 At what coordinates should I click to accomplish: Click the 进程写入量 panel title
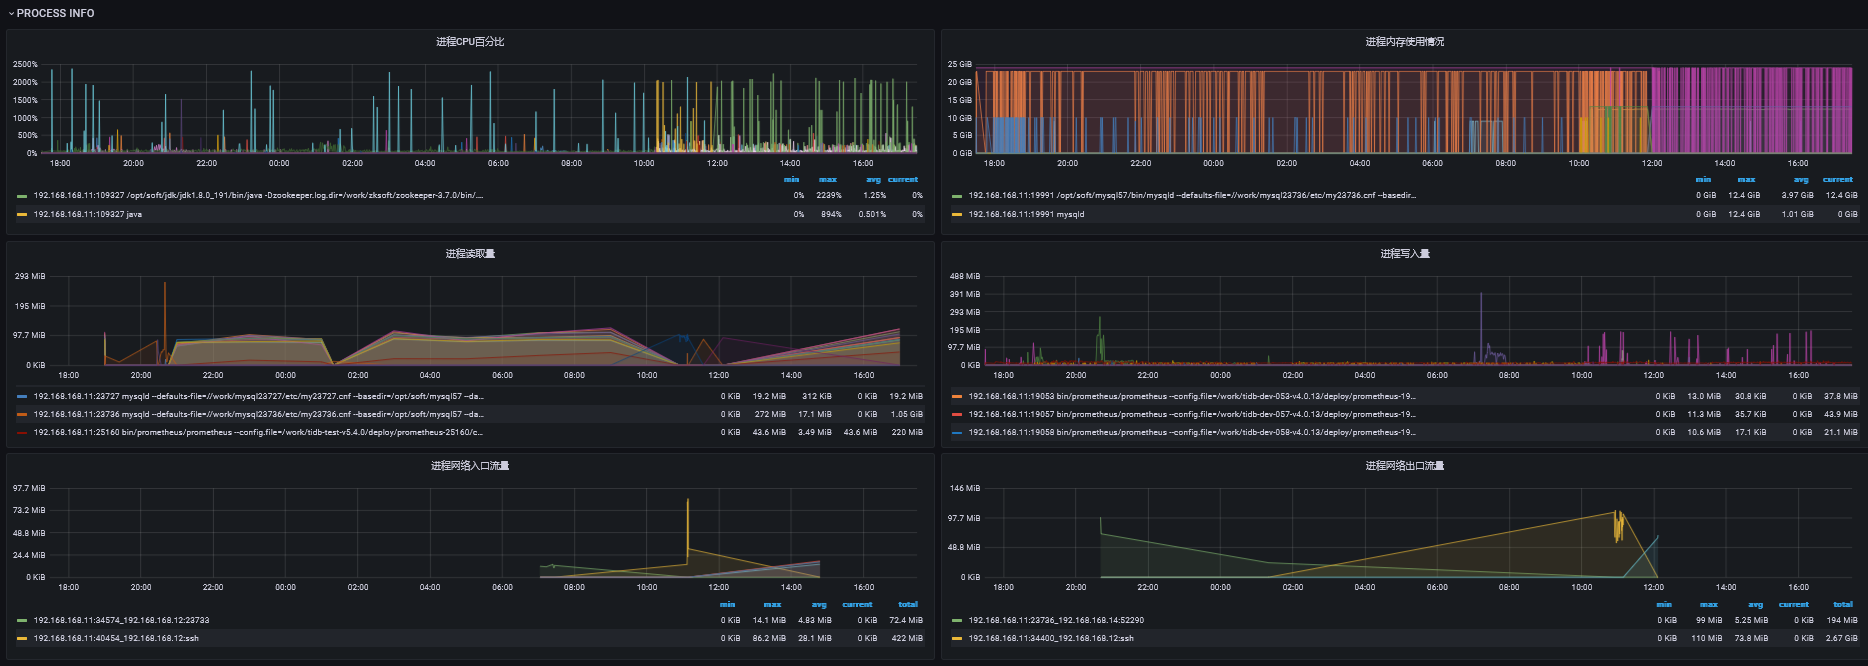pos(1404,254)
